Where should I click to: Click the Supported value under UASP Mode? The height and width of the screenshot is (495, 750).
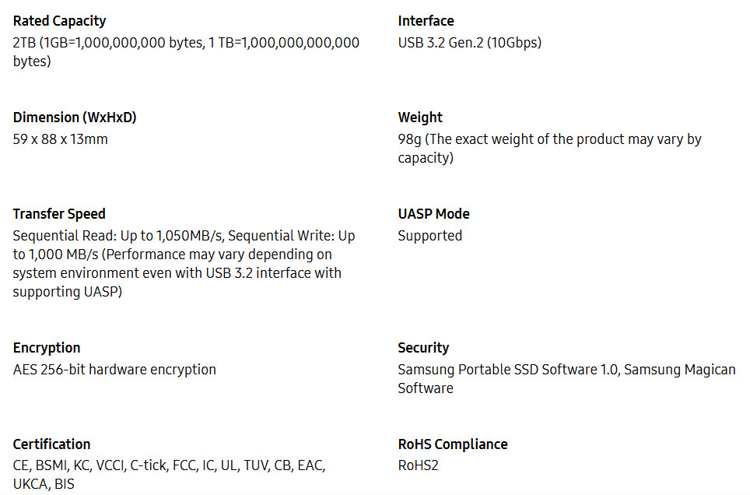point(430,236)
